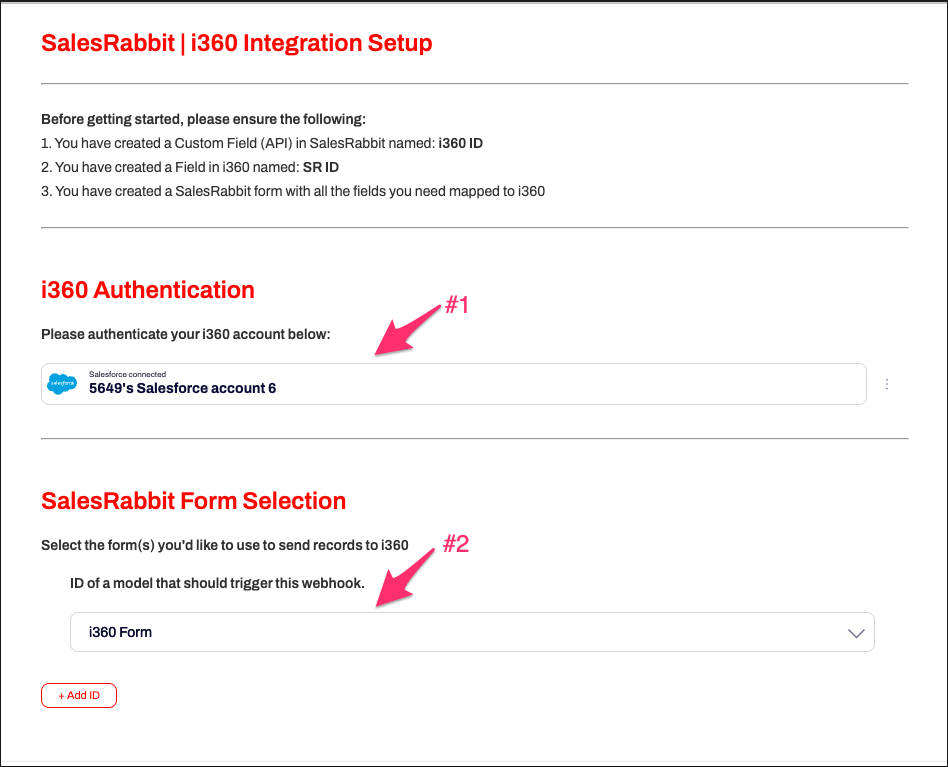Click the "ID of a model" webhook label
The width and height of the screenshot is (948, 767).
pyautogui.click(x=217, y=583)
